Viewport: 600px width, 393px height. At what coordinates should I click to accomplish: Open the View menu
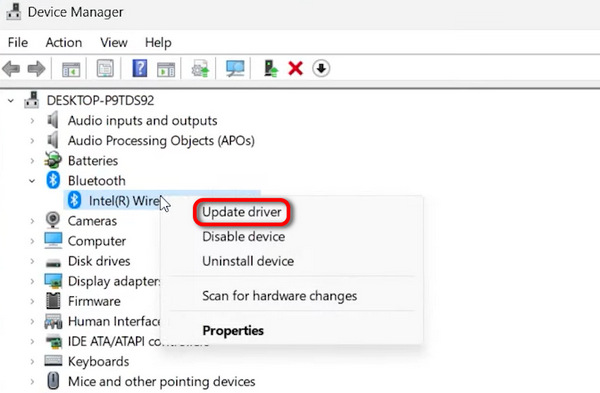click(114, 42)
